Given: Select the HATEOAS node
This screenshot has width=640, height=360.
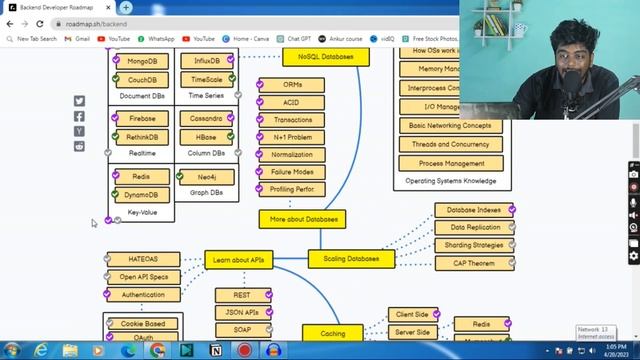Looking at the screenshot, I should click(x=144, y=259).
